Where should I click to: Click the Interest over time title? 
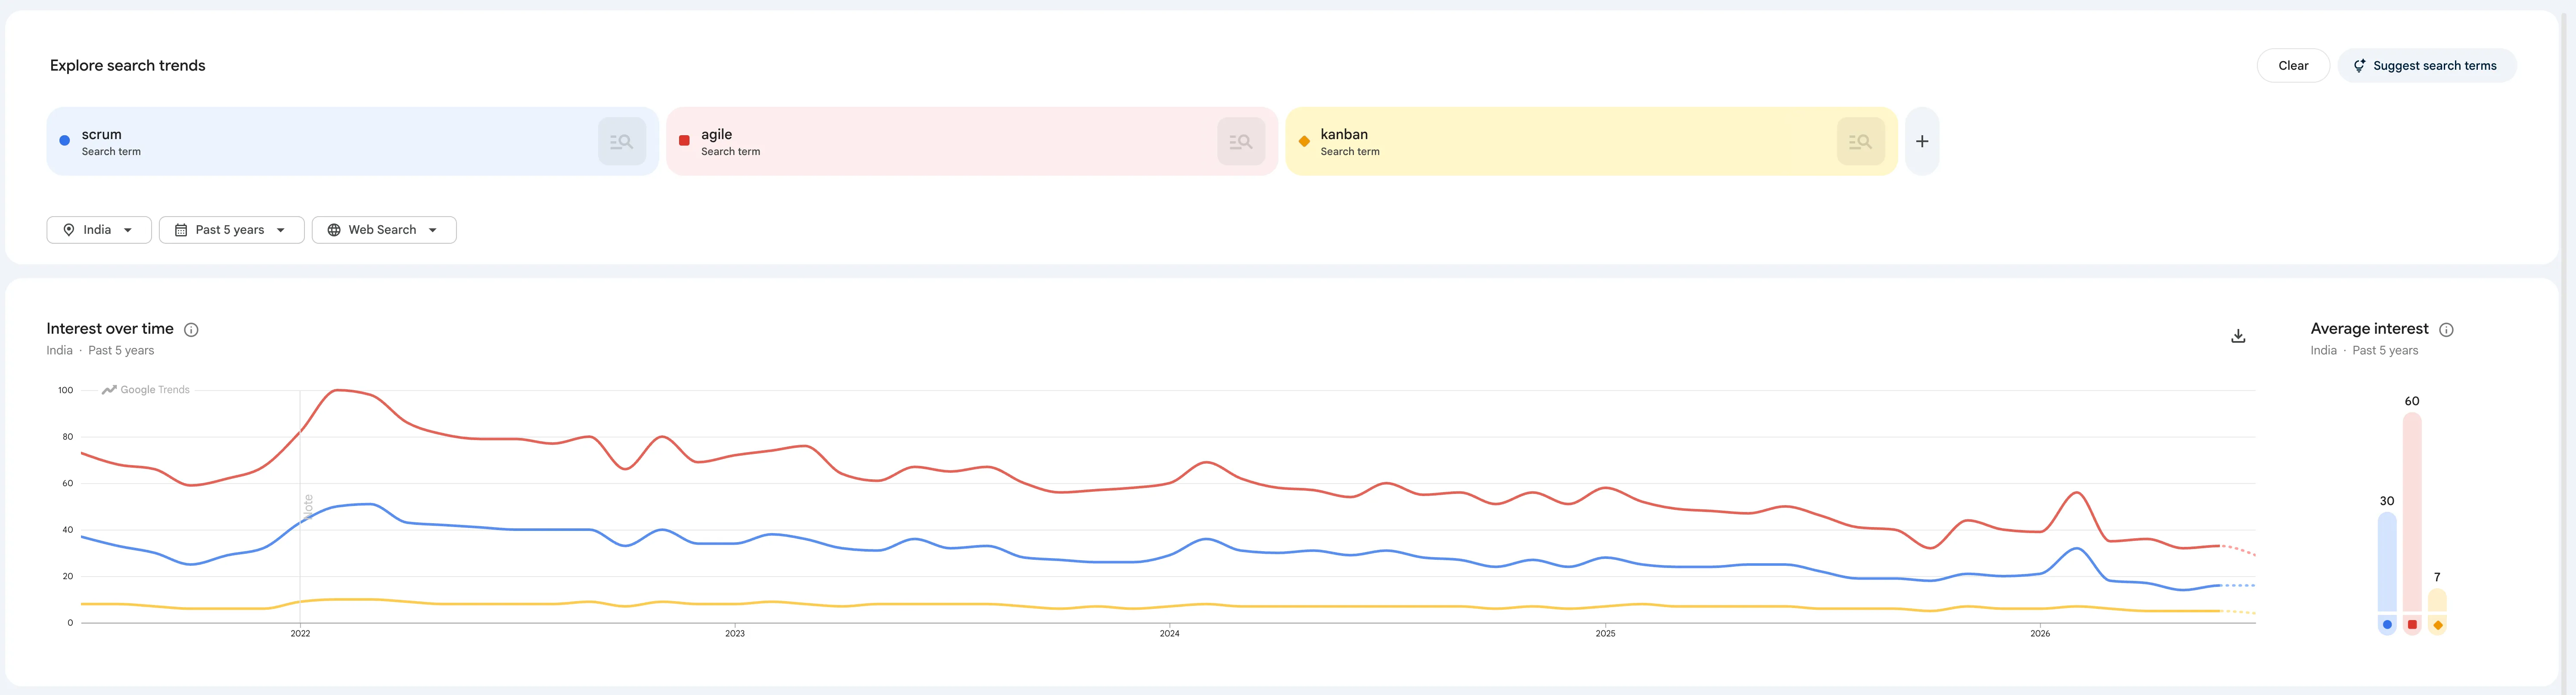click(110, 329)
